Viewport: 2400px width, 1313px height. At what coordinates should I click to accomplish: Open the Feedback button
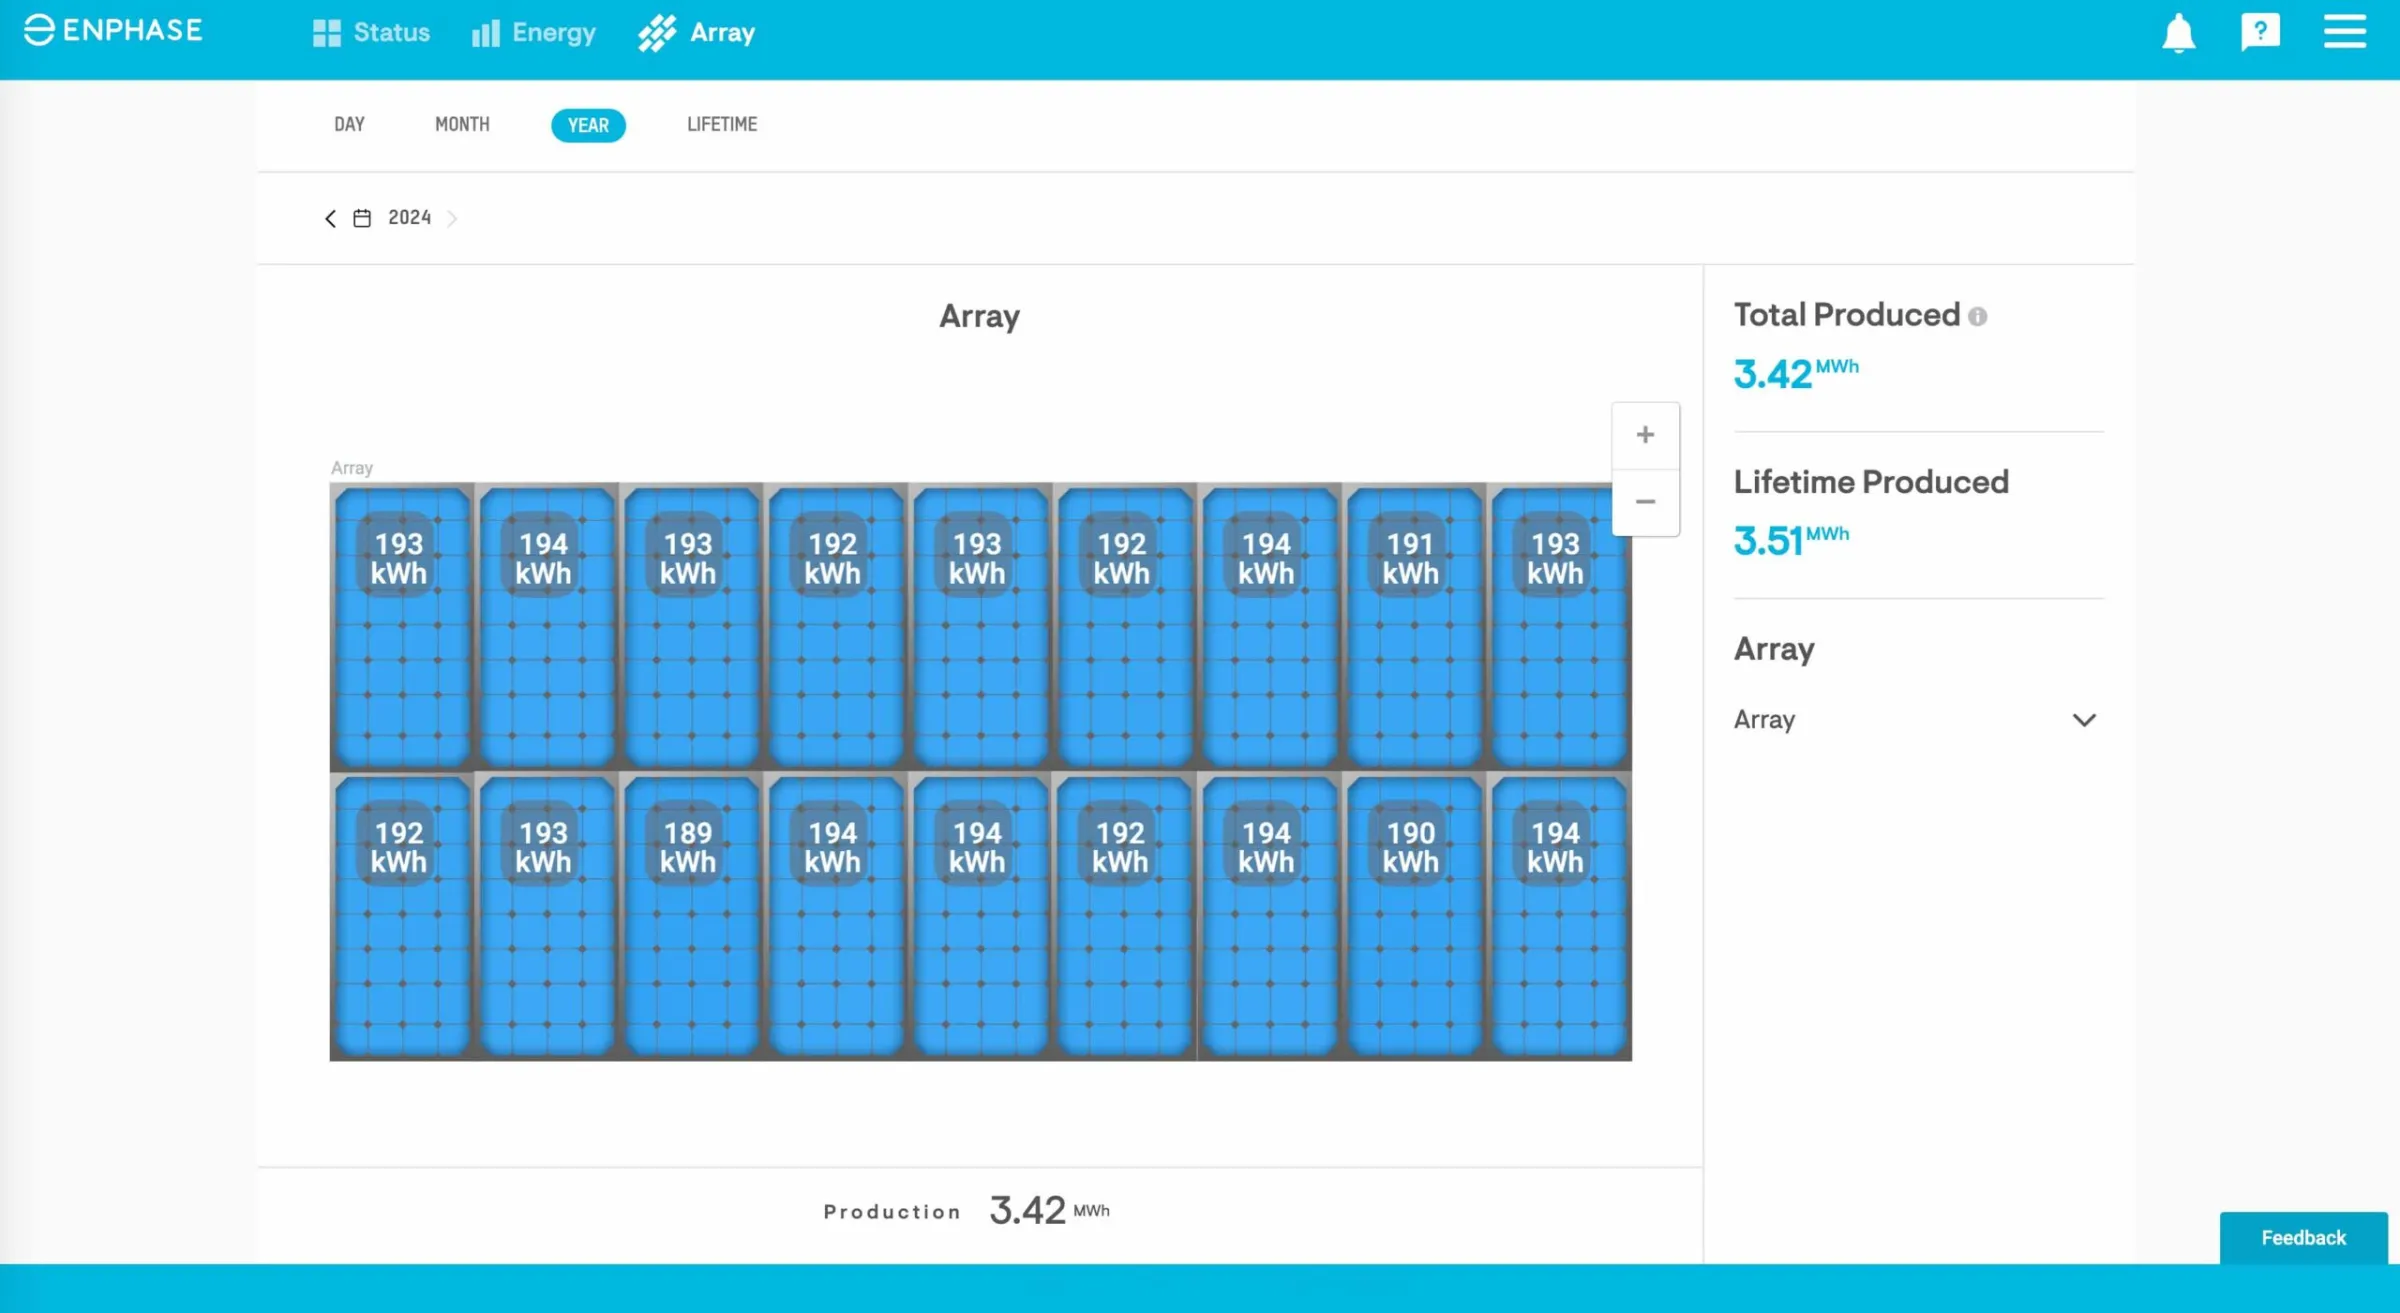pos(2303,1237)
